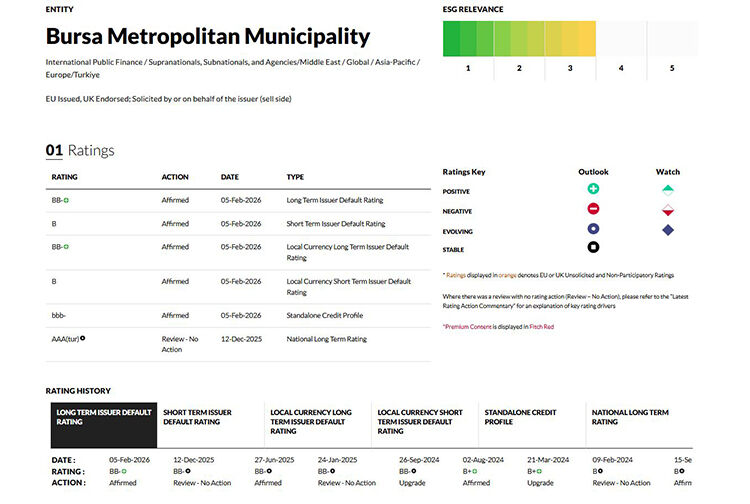Click outlook icon under 26-Sep-2024 in history
Viewport: 750px width, 504px height.
point(414,471)
